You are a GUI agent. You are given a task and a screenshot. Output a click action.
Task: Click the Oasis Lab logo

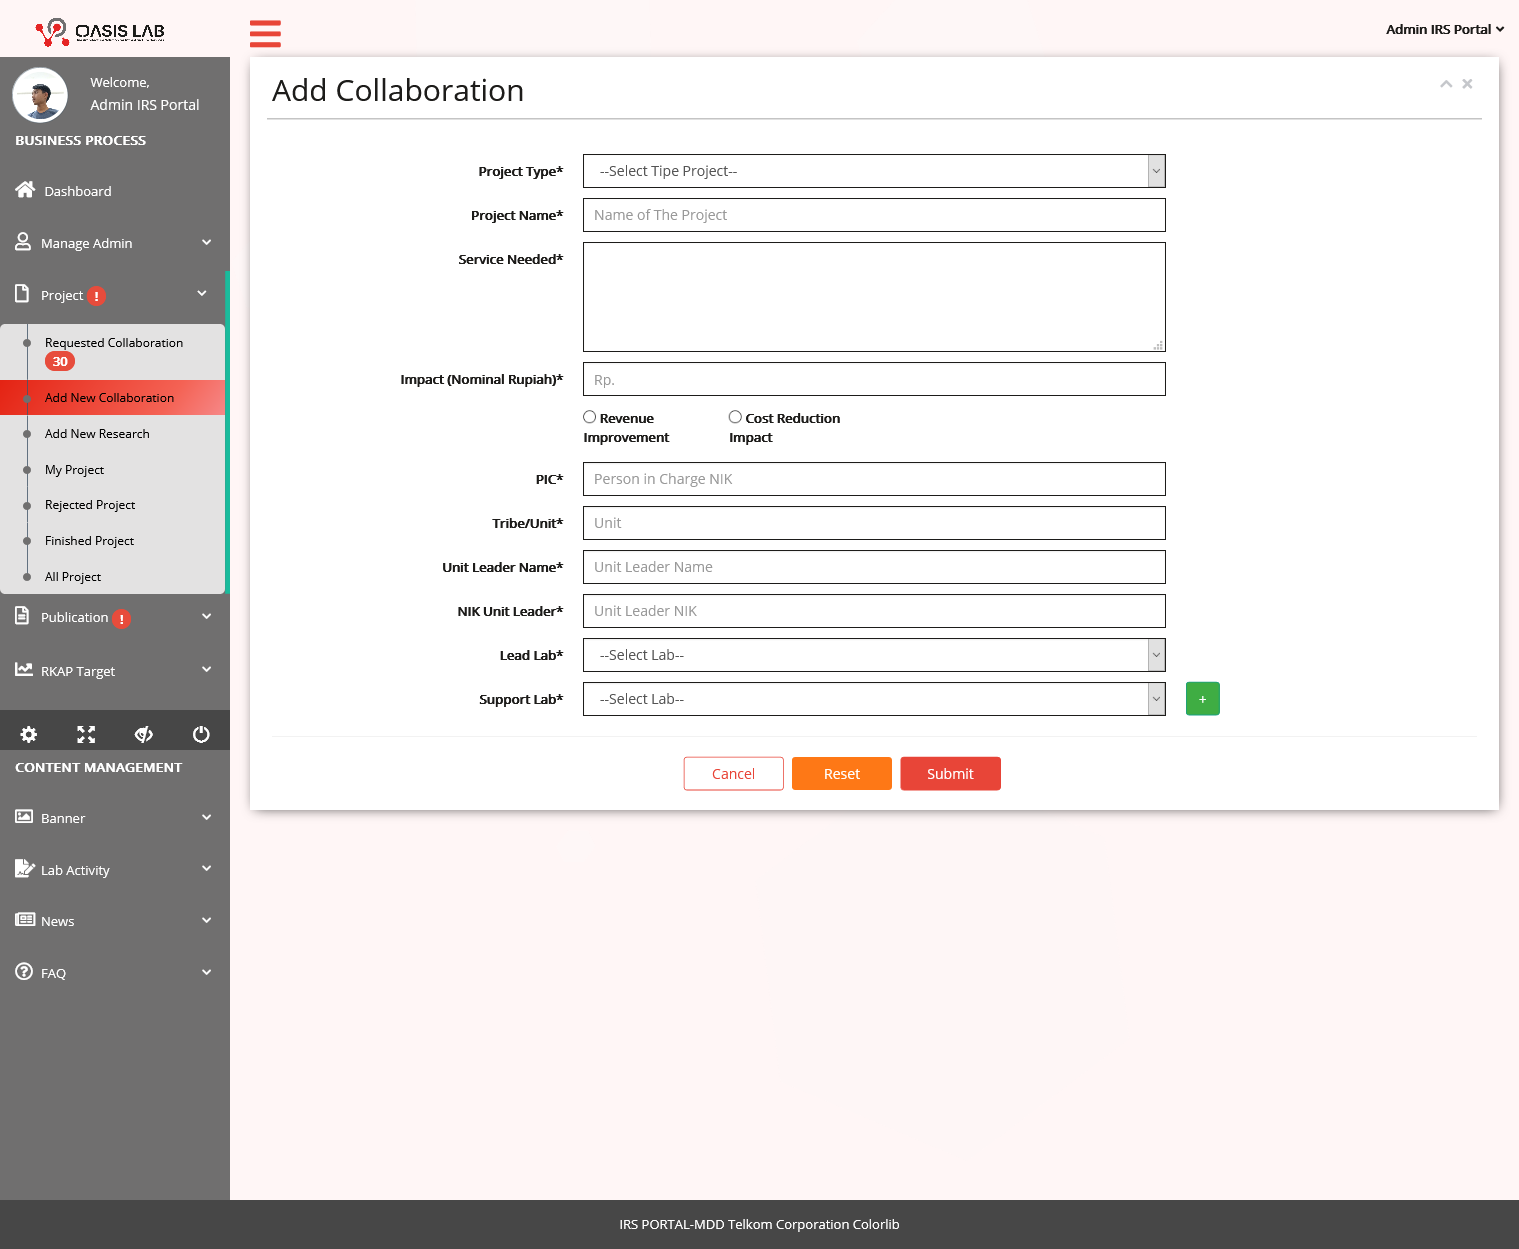coord(100,32)
